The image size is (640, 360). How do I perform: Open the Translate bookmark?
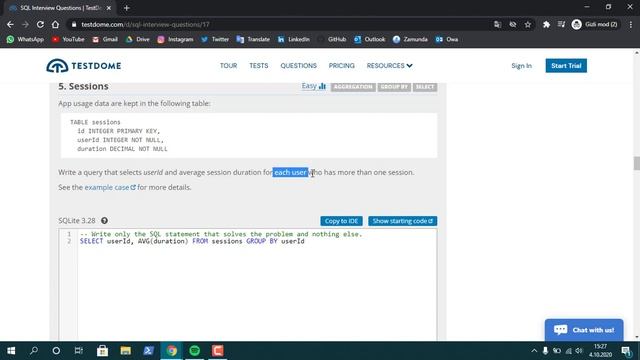253,39
